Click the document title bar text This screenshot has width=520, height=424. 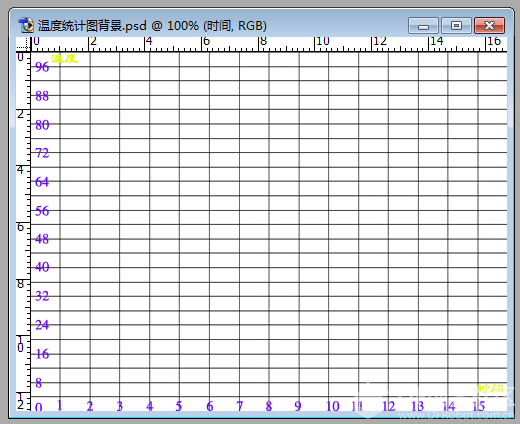[152, 26]
